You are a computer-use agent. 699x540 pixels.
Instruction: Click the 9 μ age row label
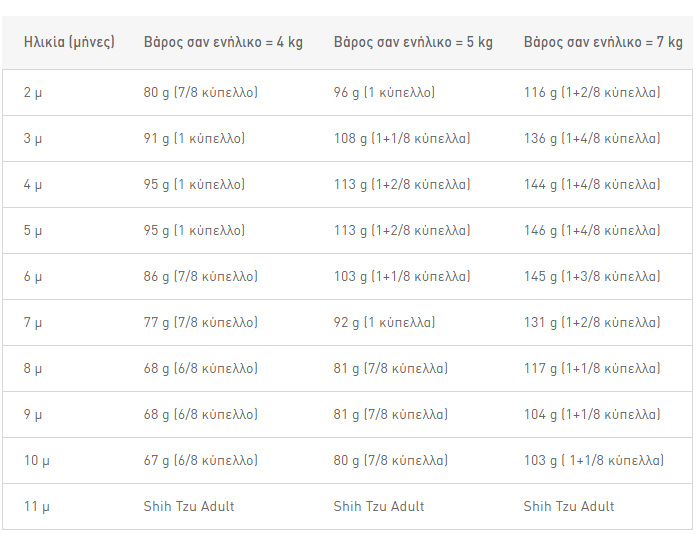[x=33, y=414]
